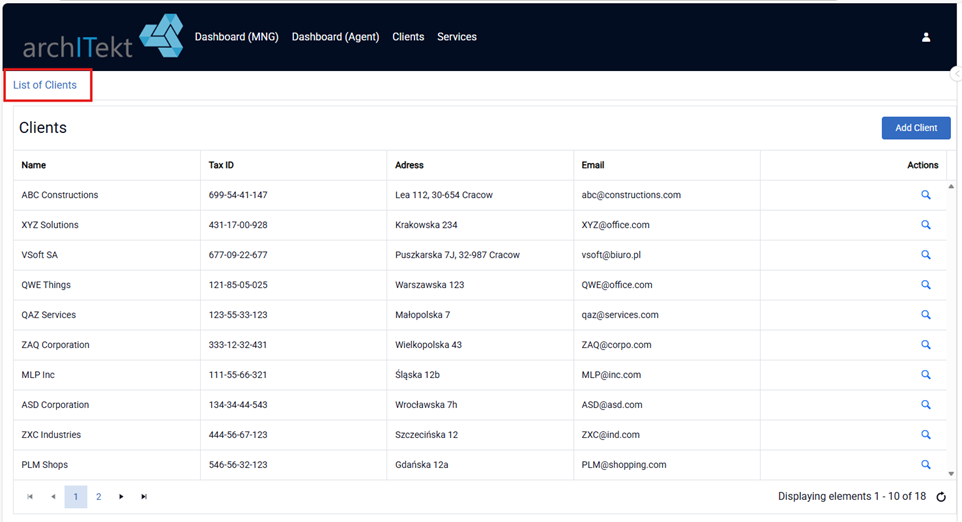Image resolution: width=962 pixels, height=522 pixels.
Task: Open Dashboard (Agent) menu item
Action: [336, 37]
